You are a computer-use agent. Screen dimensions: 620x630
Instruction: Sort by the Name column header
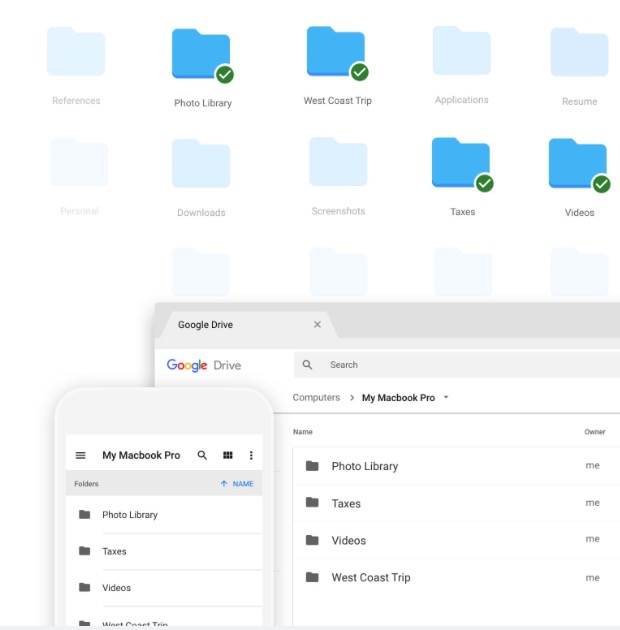pos(303,432)
